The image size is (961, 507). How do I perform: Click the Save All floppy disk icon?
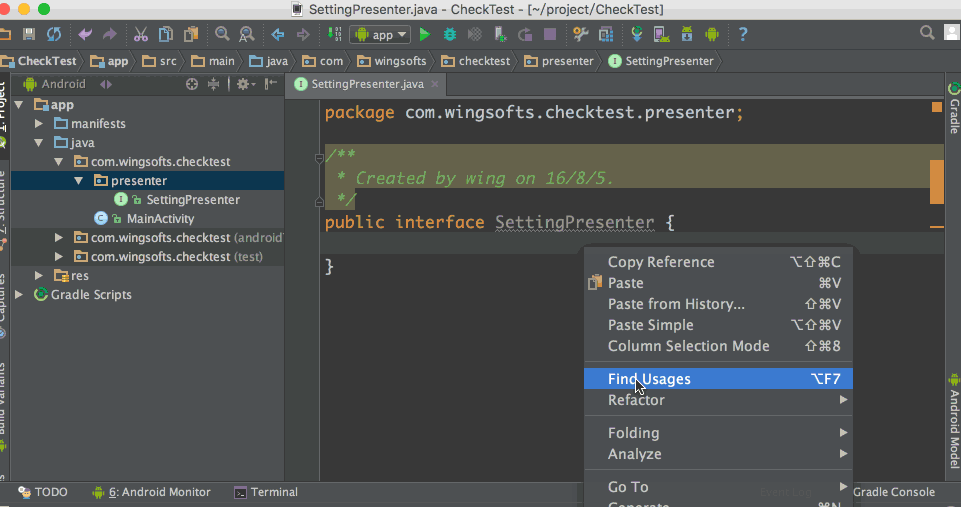pyautogui.click(x=29, y=35)
